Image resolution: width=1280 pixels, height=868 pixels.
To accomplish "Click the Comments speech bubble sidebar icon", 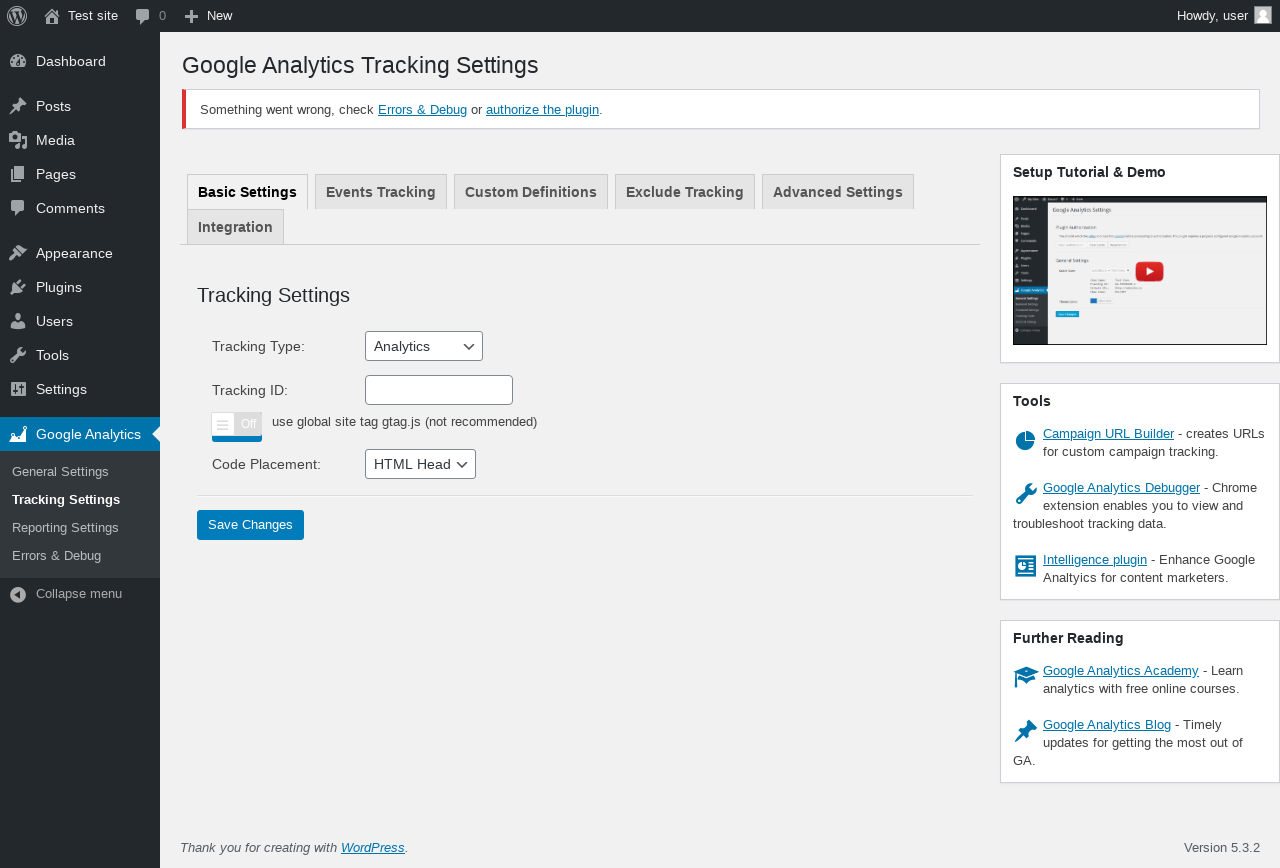I will pos(18,208).
